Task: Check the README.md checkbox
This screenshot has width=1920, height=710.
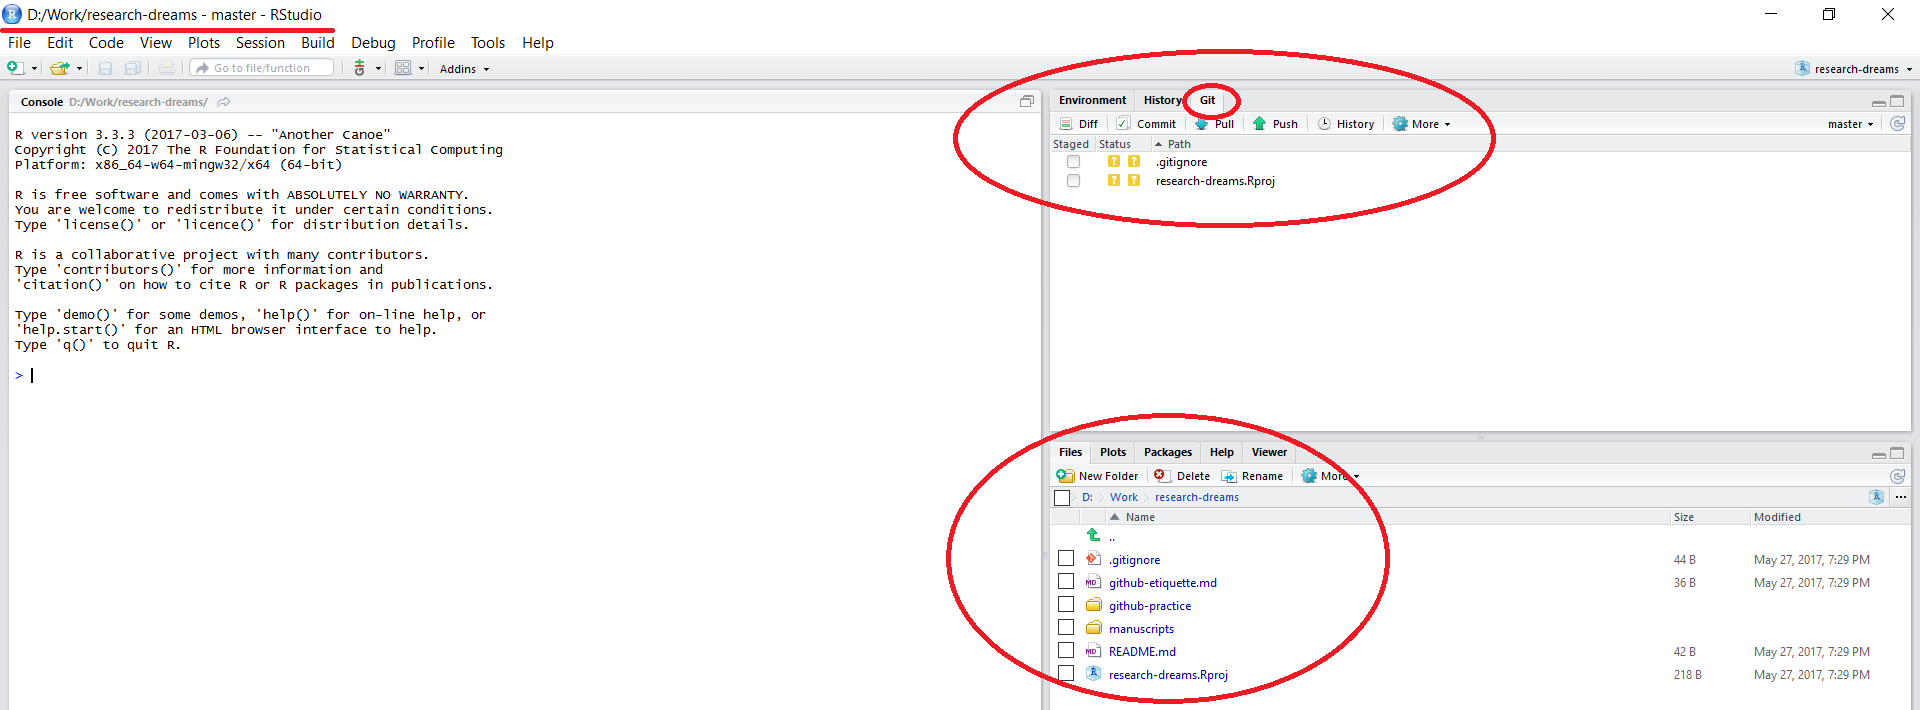Action: tap(1066, 651)
